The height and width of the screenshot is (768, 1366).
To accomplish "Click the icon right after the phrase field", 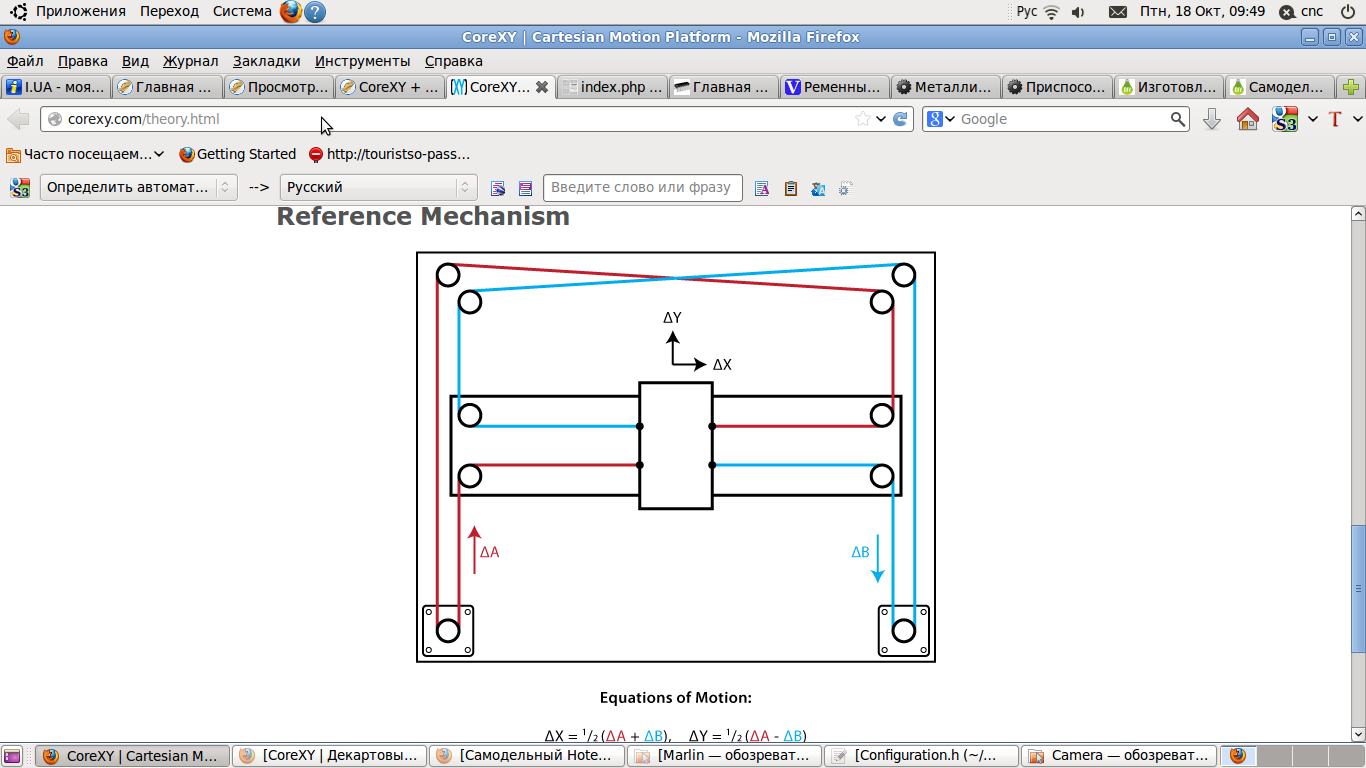I will click(x=762, y=188).
